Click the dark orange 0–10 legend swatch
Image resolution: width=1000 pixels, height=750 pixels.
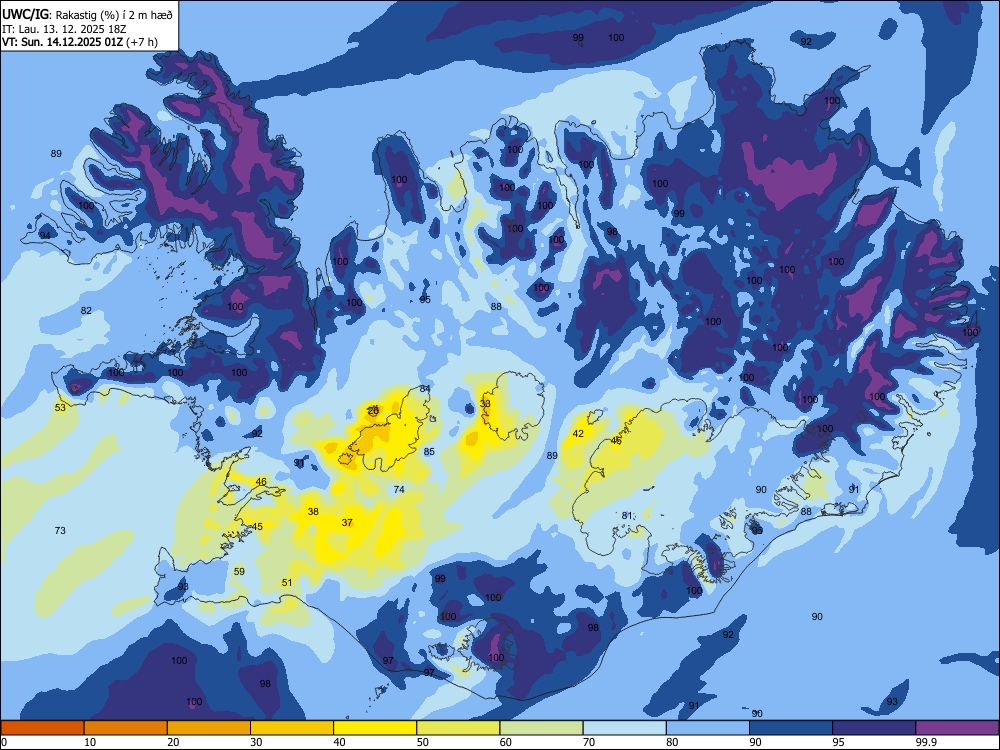[42, 728]
